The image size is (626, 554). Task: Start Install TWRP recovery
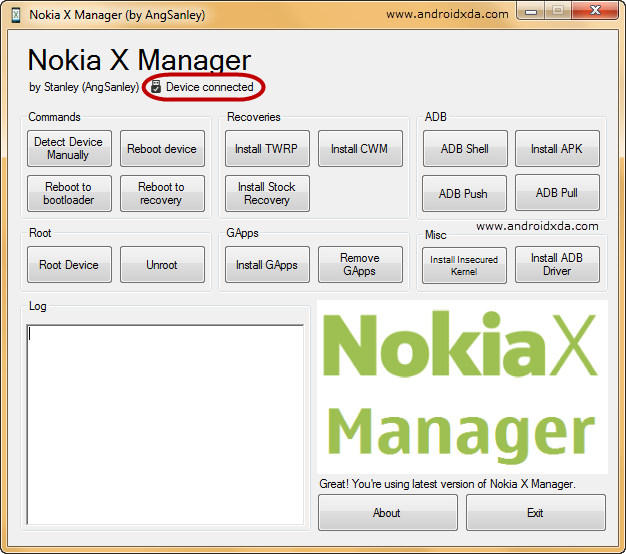(267, 148)
